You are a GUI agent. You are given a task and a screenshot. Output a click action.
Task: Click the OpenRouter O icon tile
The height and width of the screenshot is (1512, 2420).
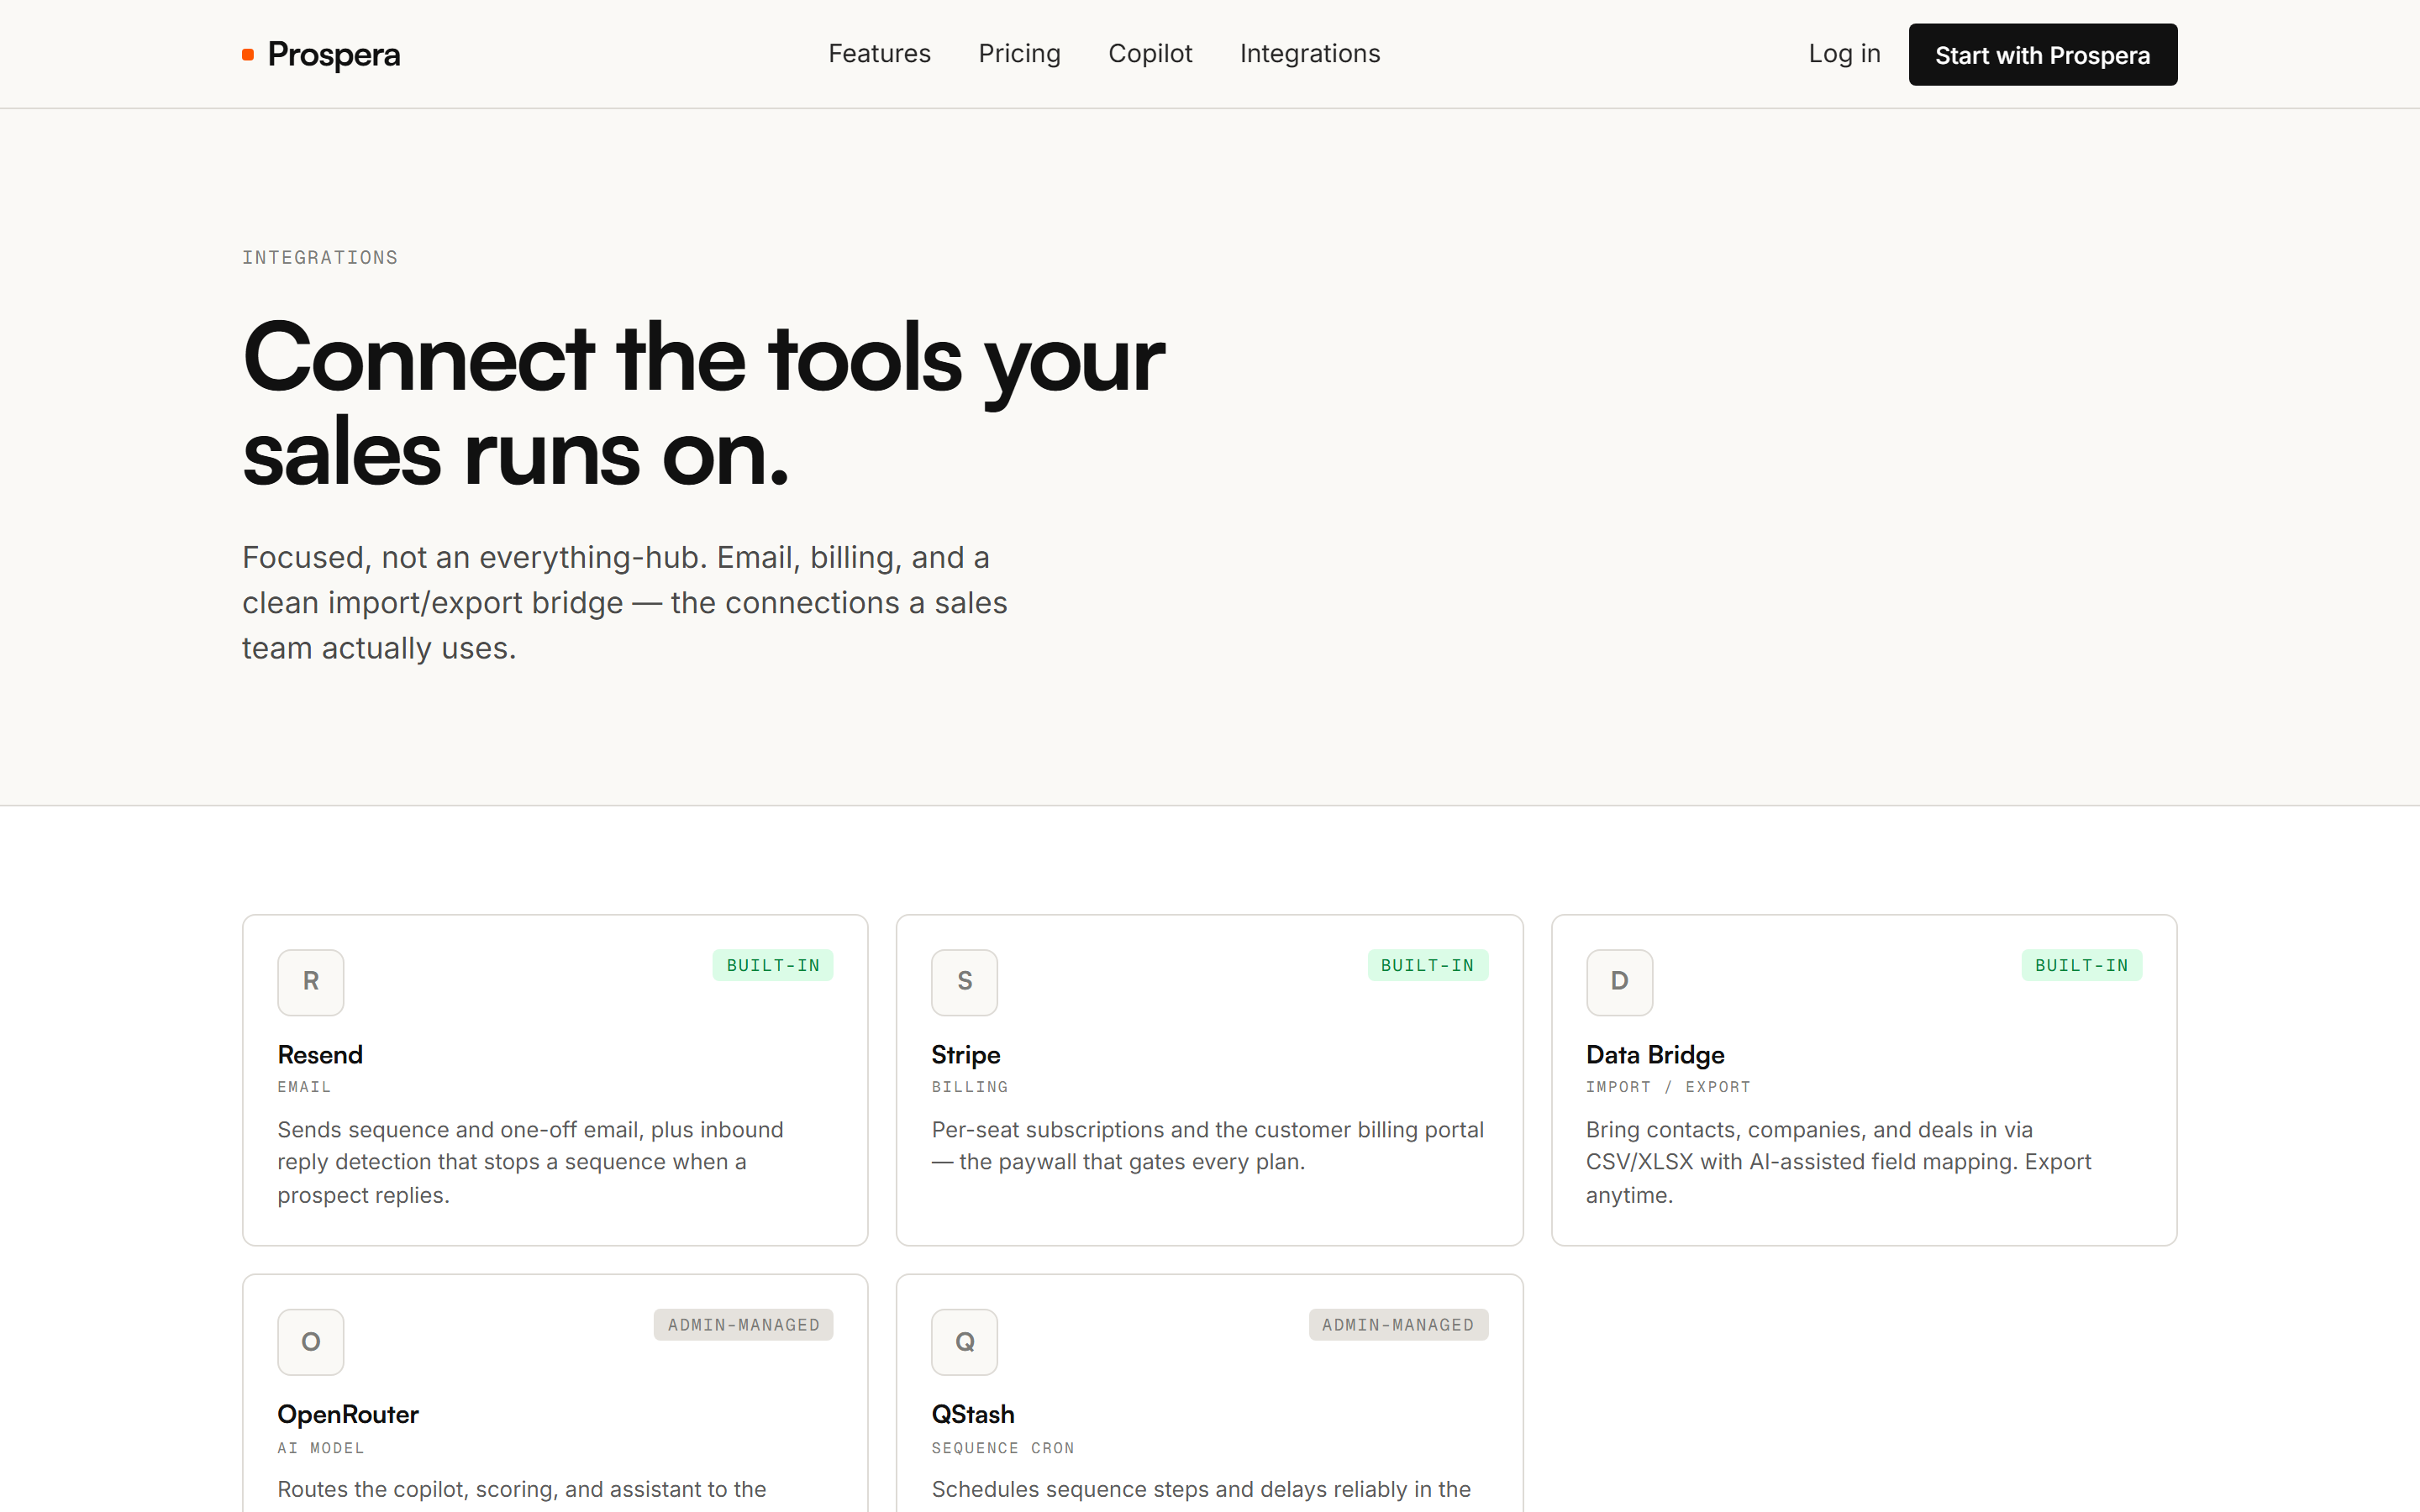coord(311,1342)
